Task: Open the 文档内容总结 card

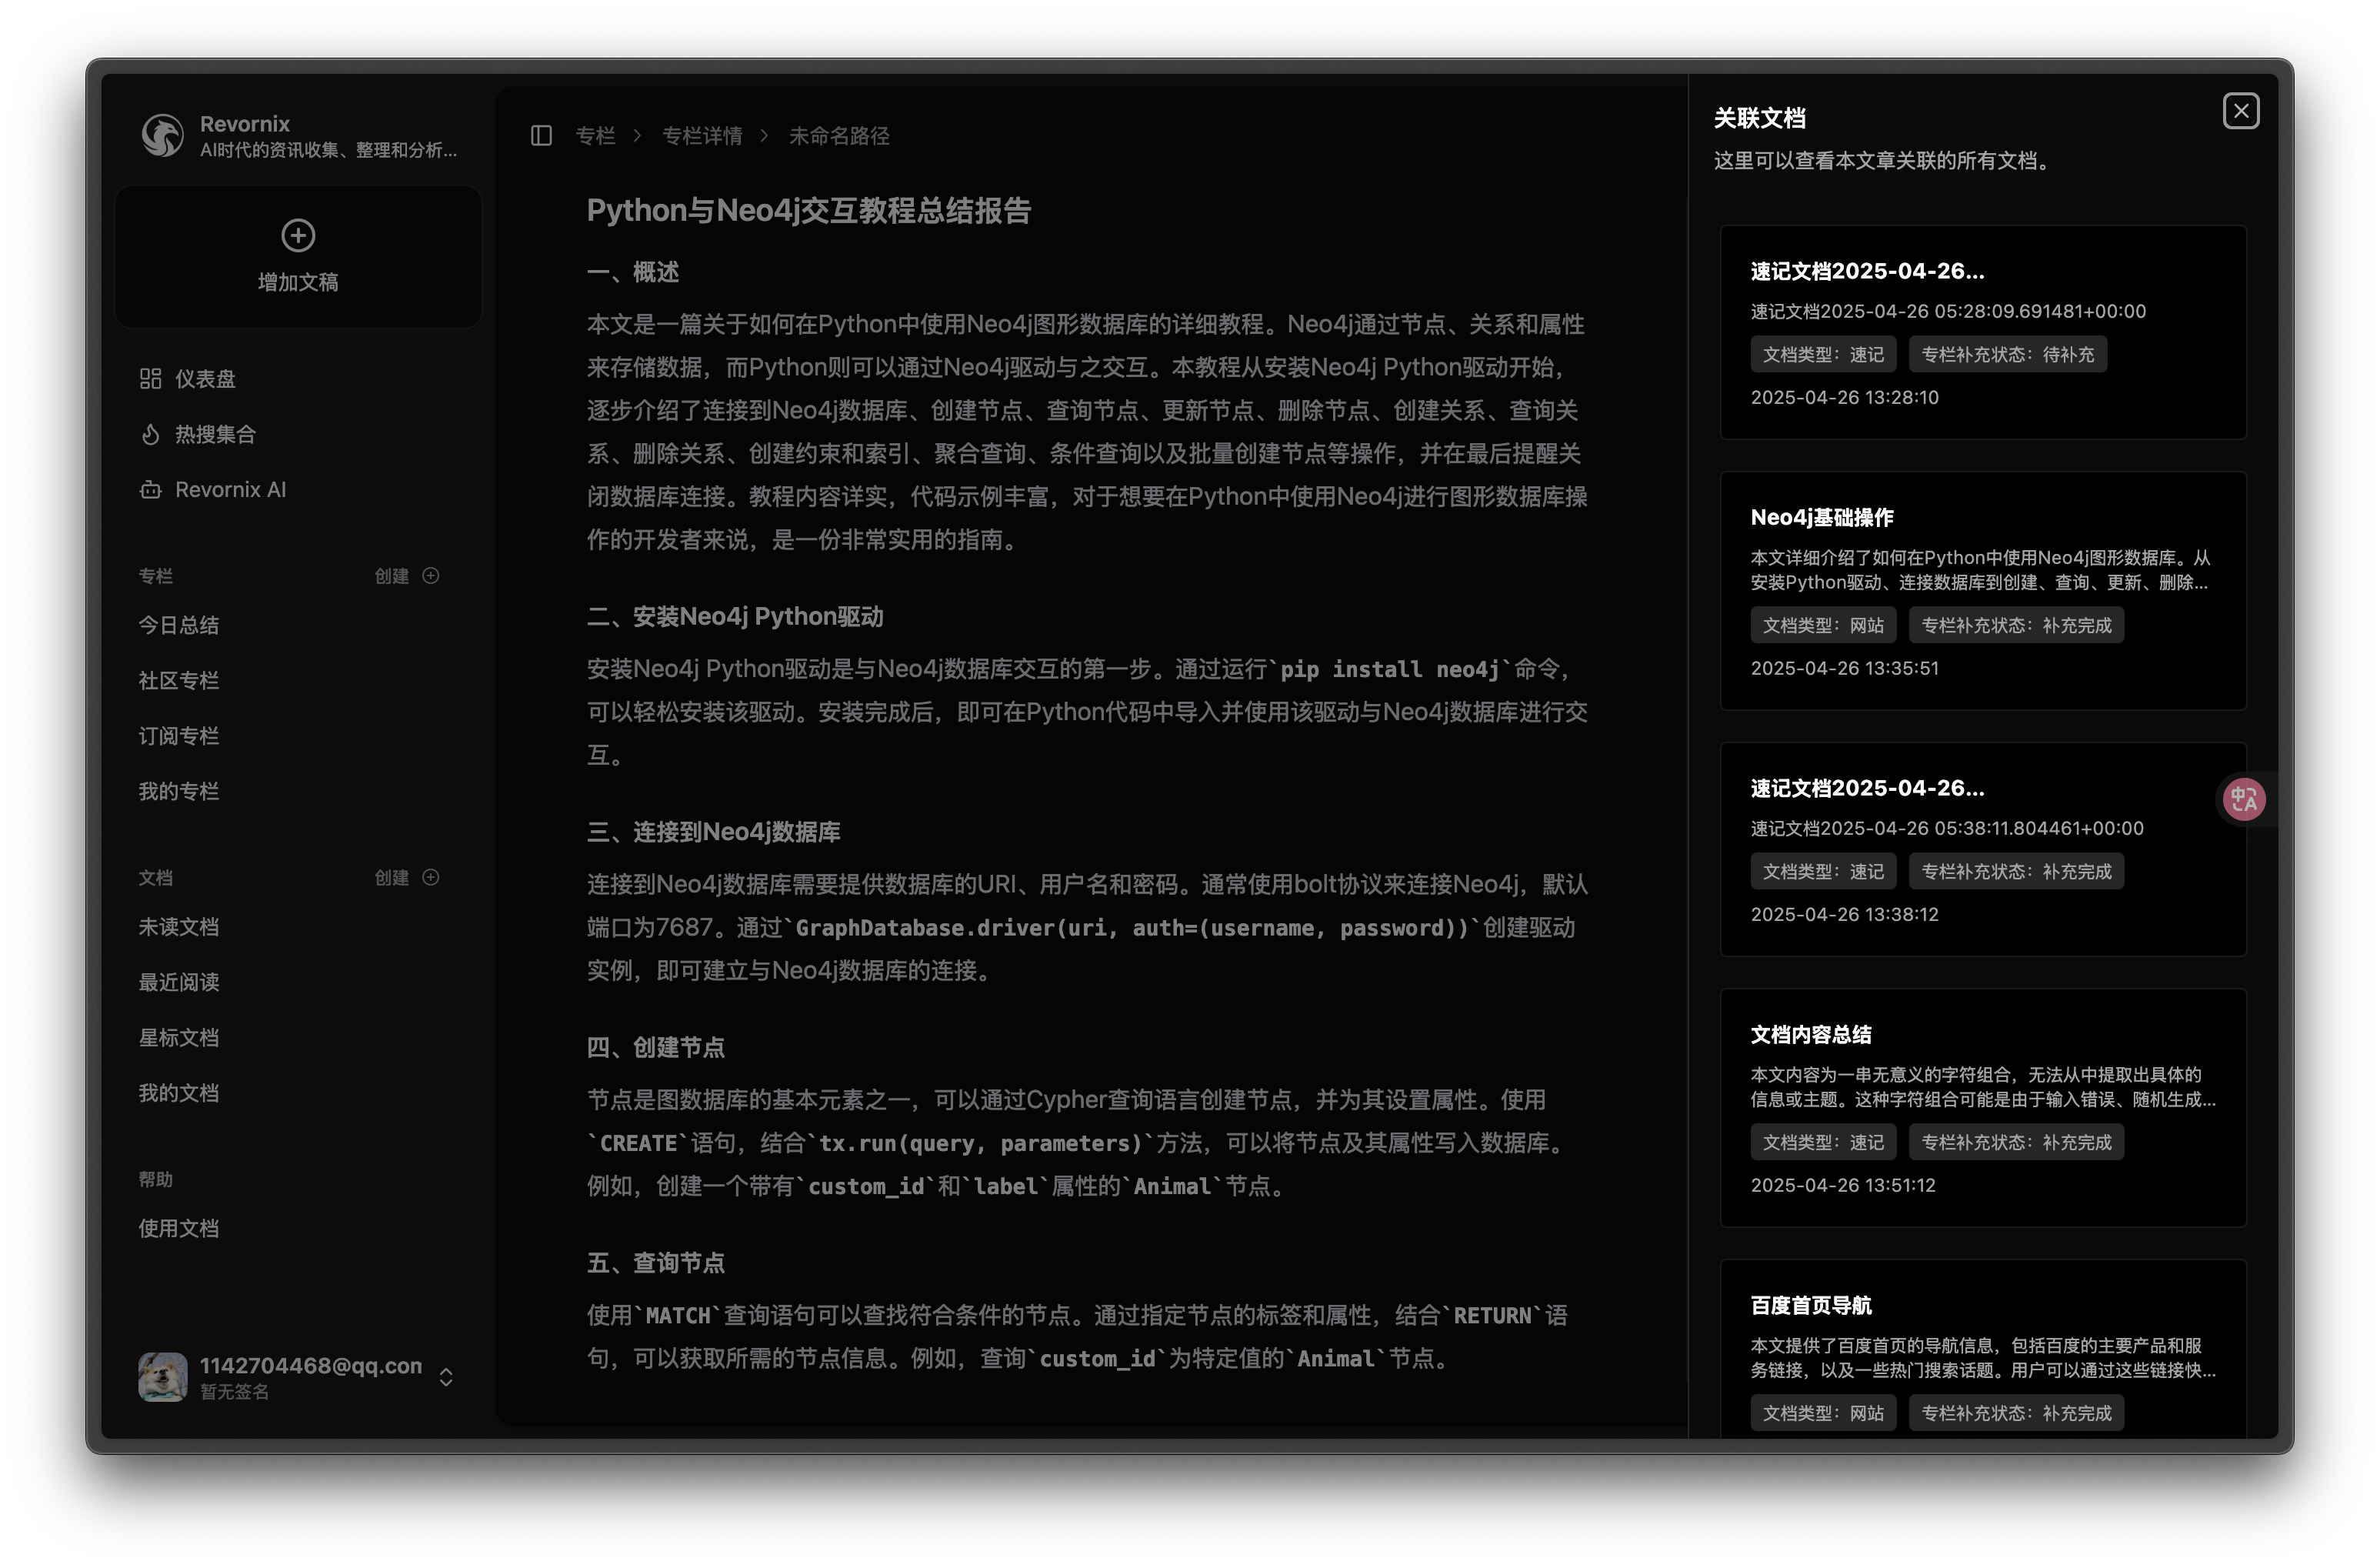Action: [1983, 1108]
